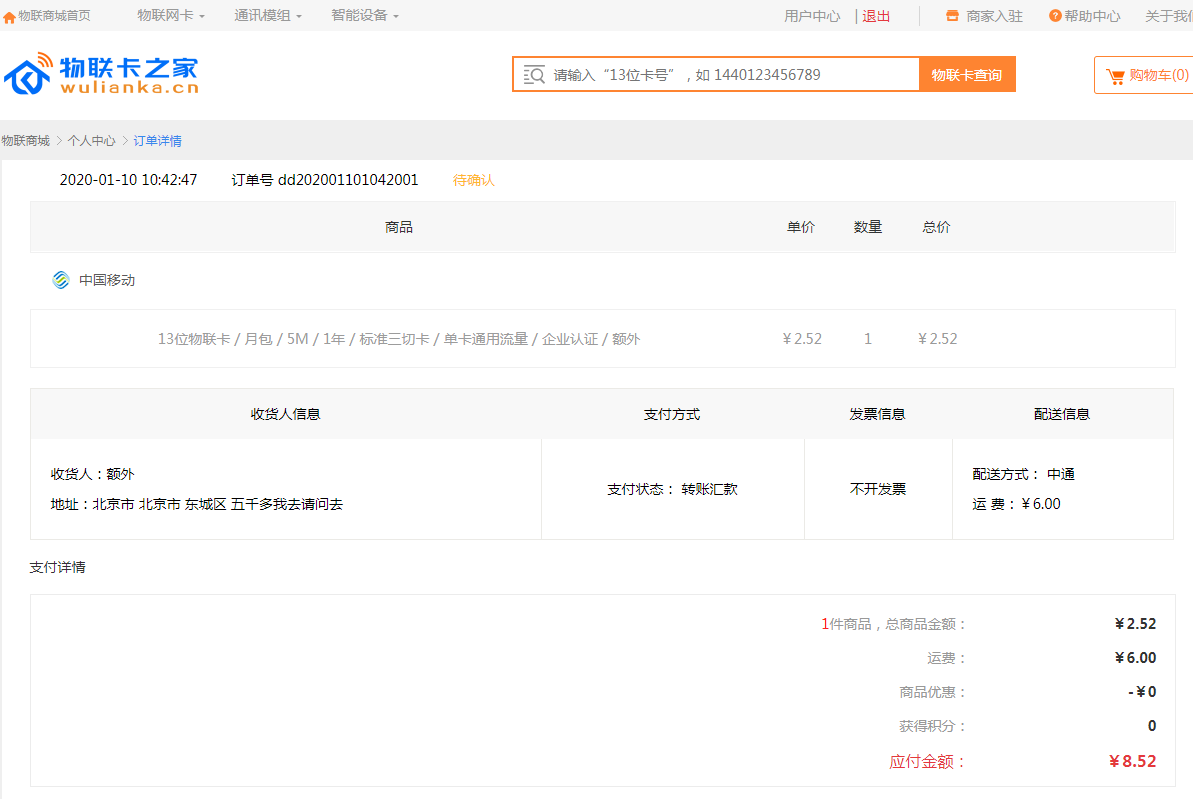Open the 通讯模组 dropdown menu
Viewport: 1193px width, 799px height.
[268, 16]
